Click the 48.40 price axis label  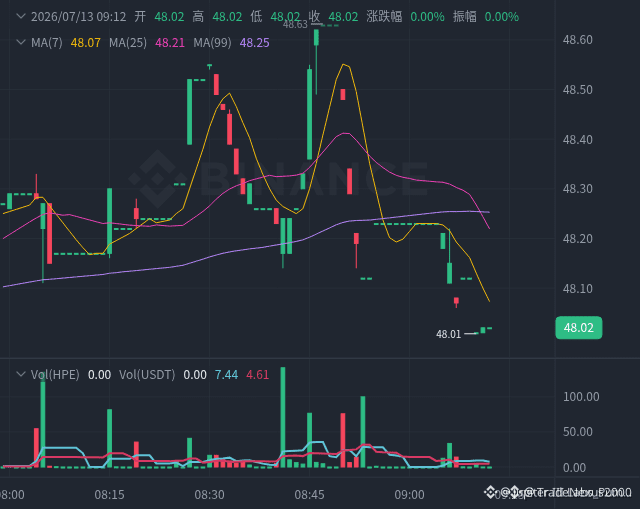[x=578, y=140]
